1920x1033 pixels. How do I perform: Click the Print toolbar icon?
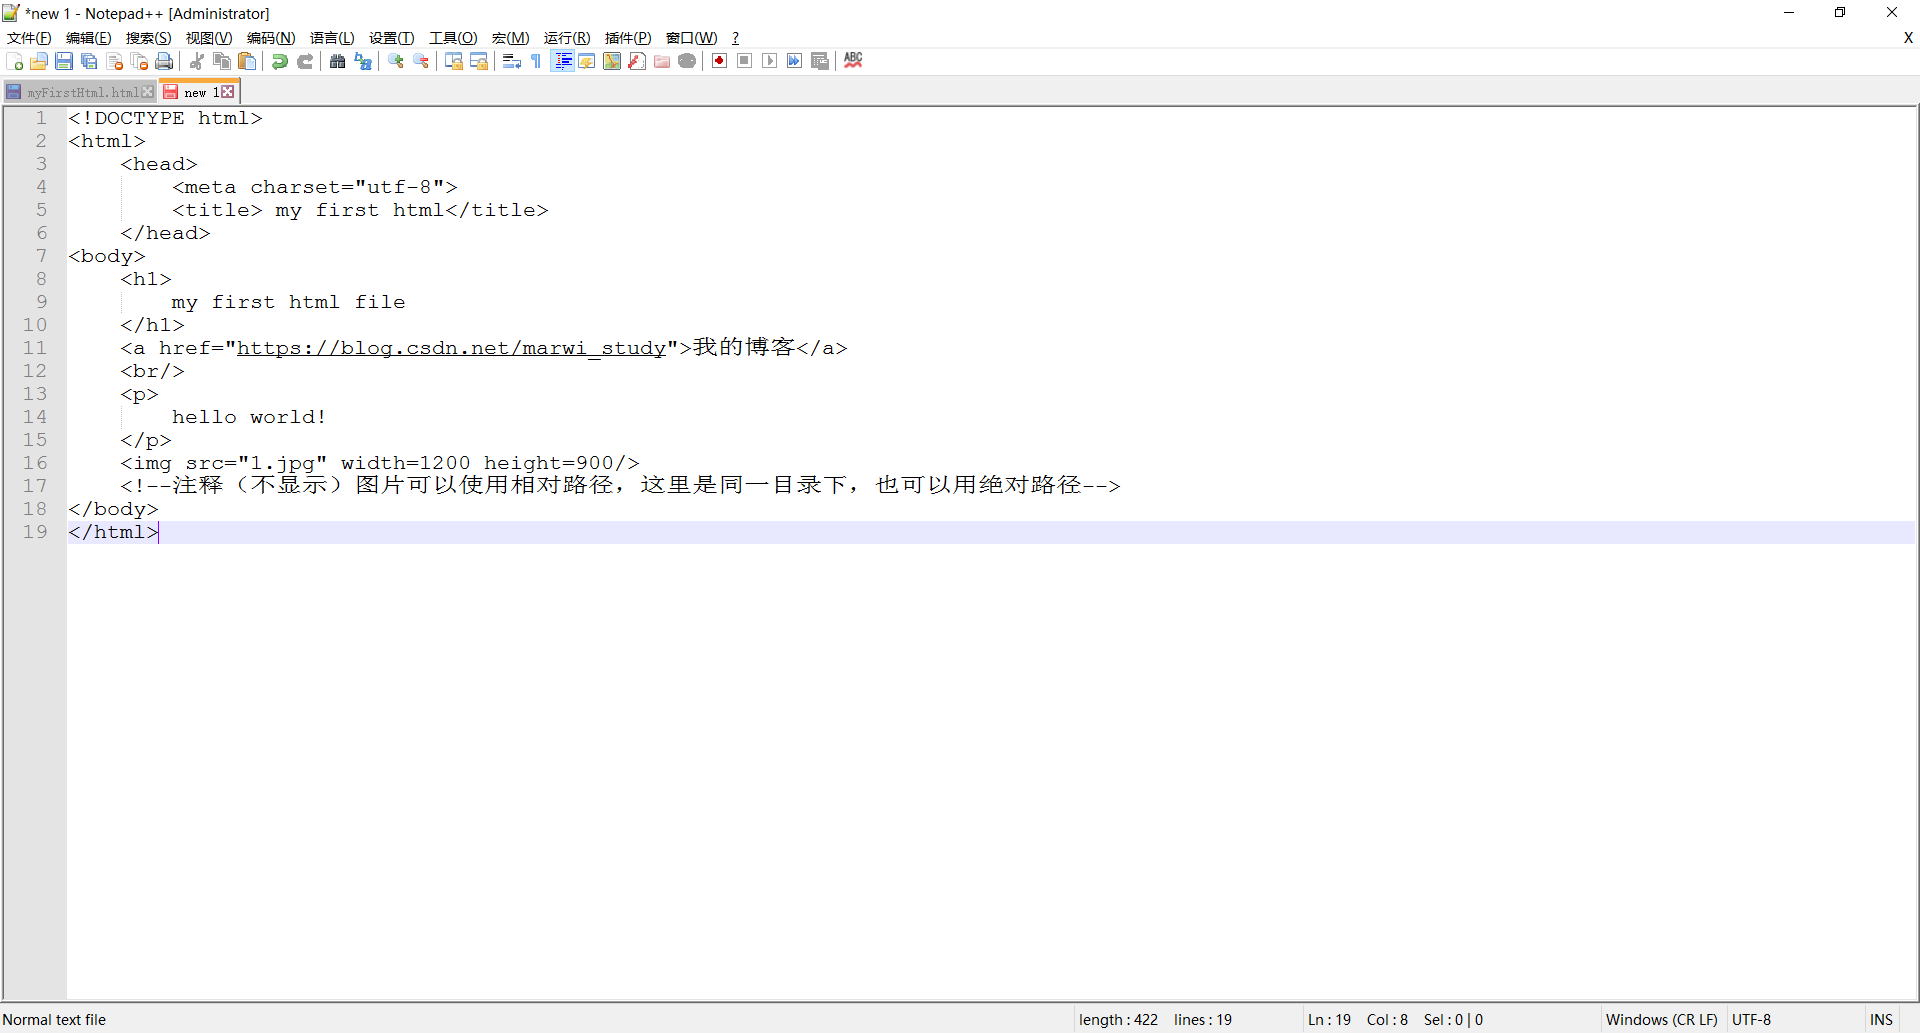tap(164, 61)
